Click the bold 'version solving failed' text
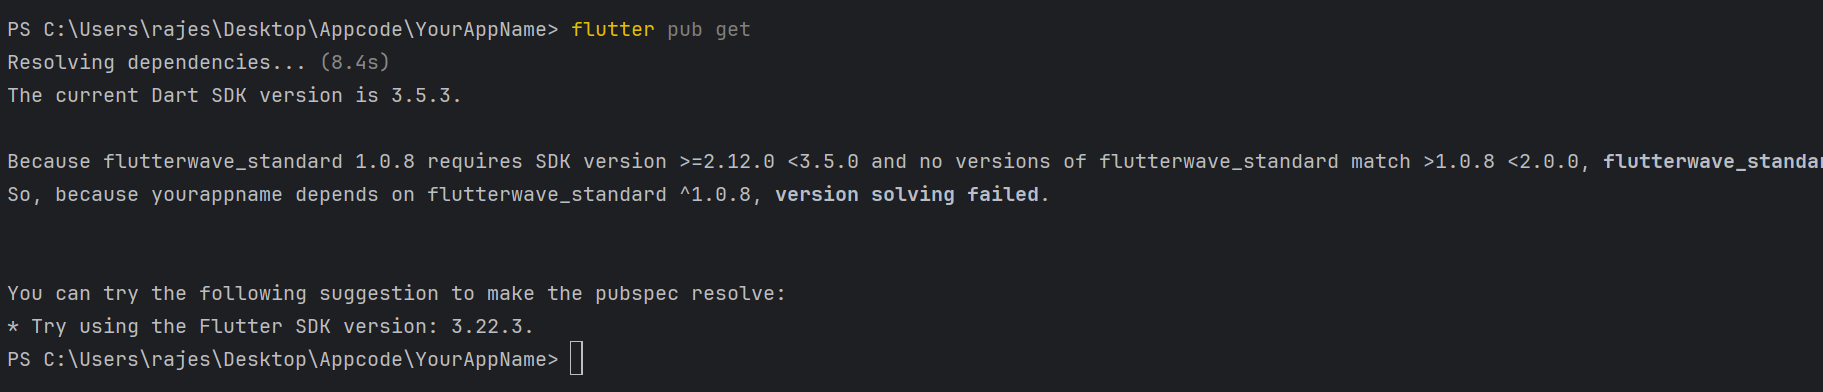This screenshot has width=1823, height=392. click(907, 195)
